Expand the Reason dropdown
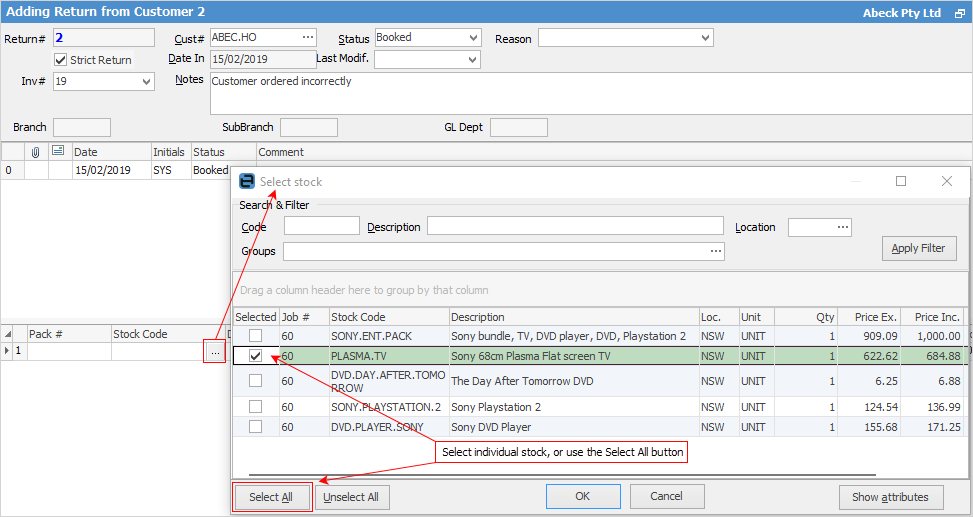973x517 pixels. 705,38
